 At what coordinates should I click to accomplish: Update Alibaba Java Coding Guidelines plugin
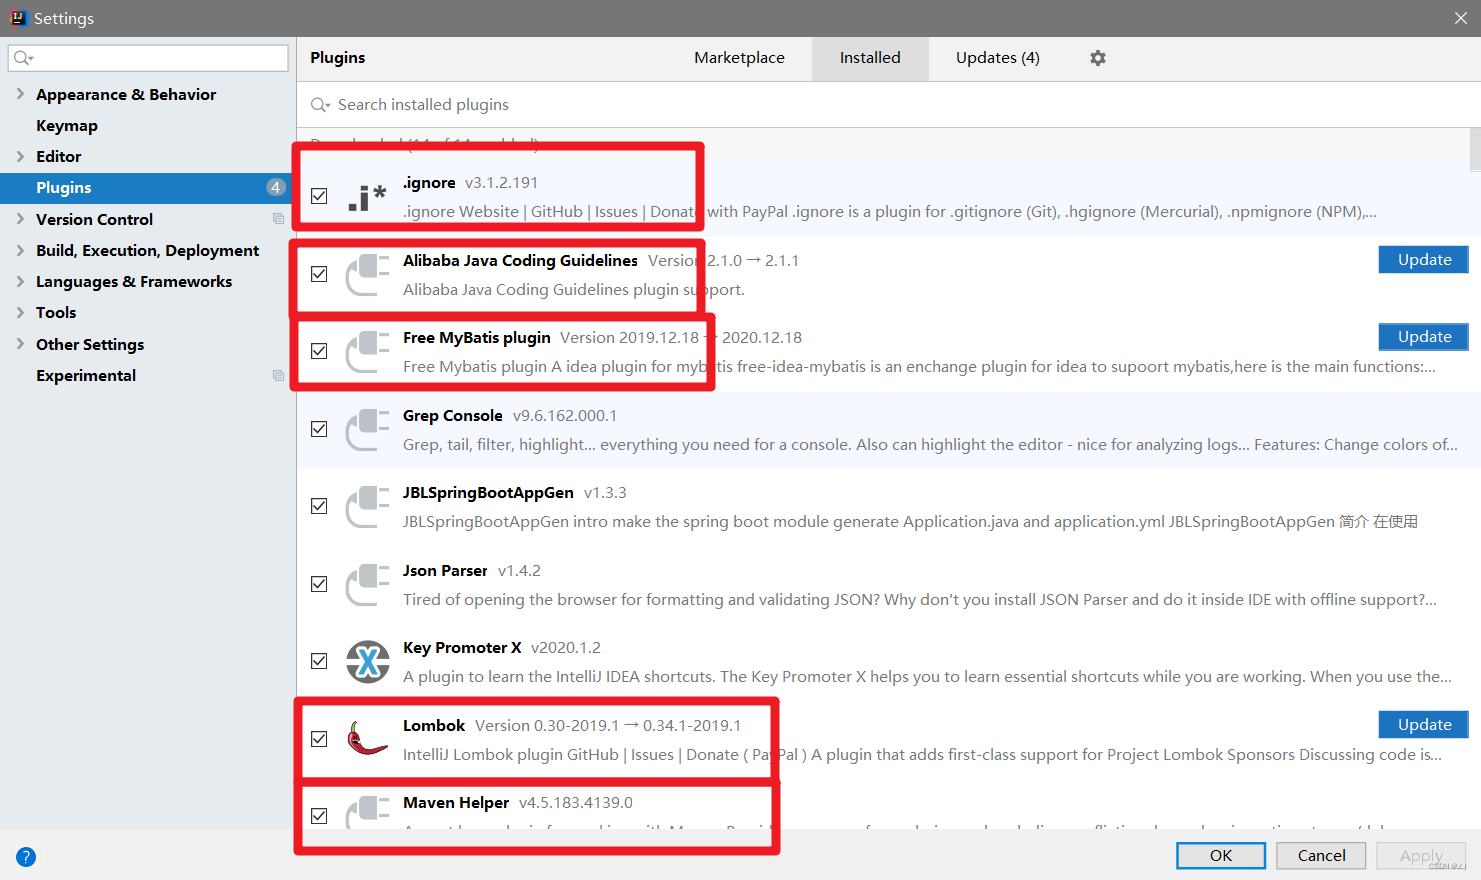click(1424, 259)
